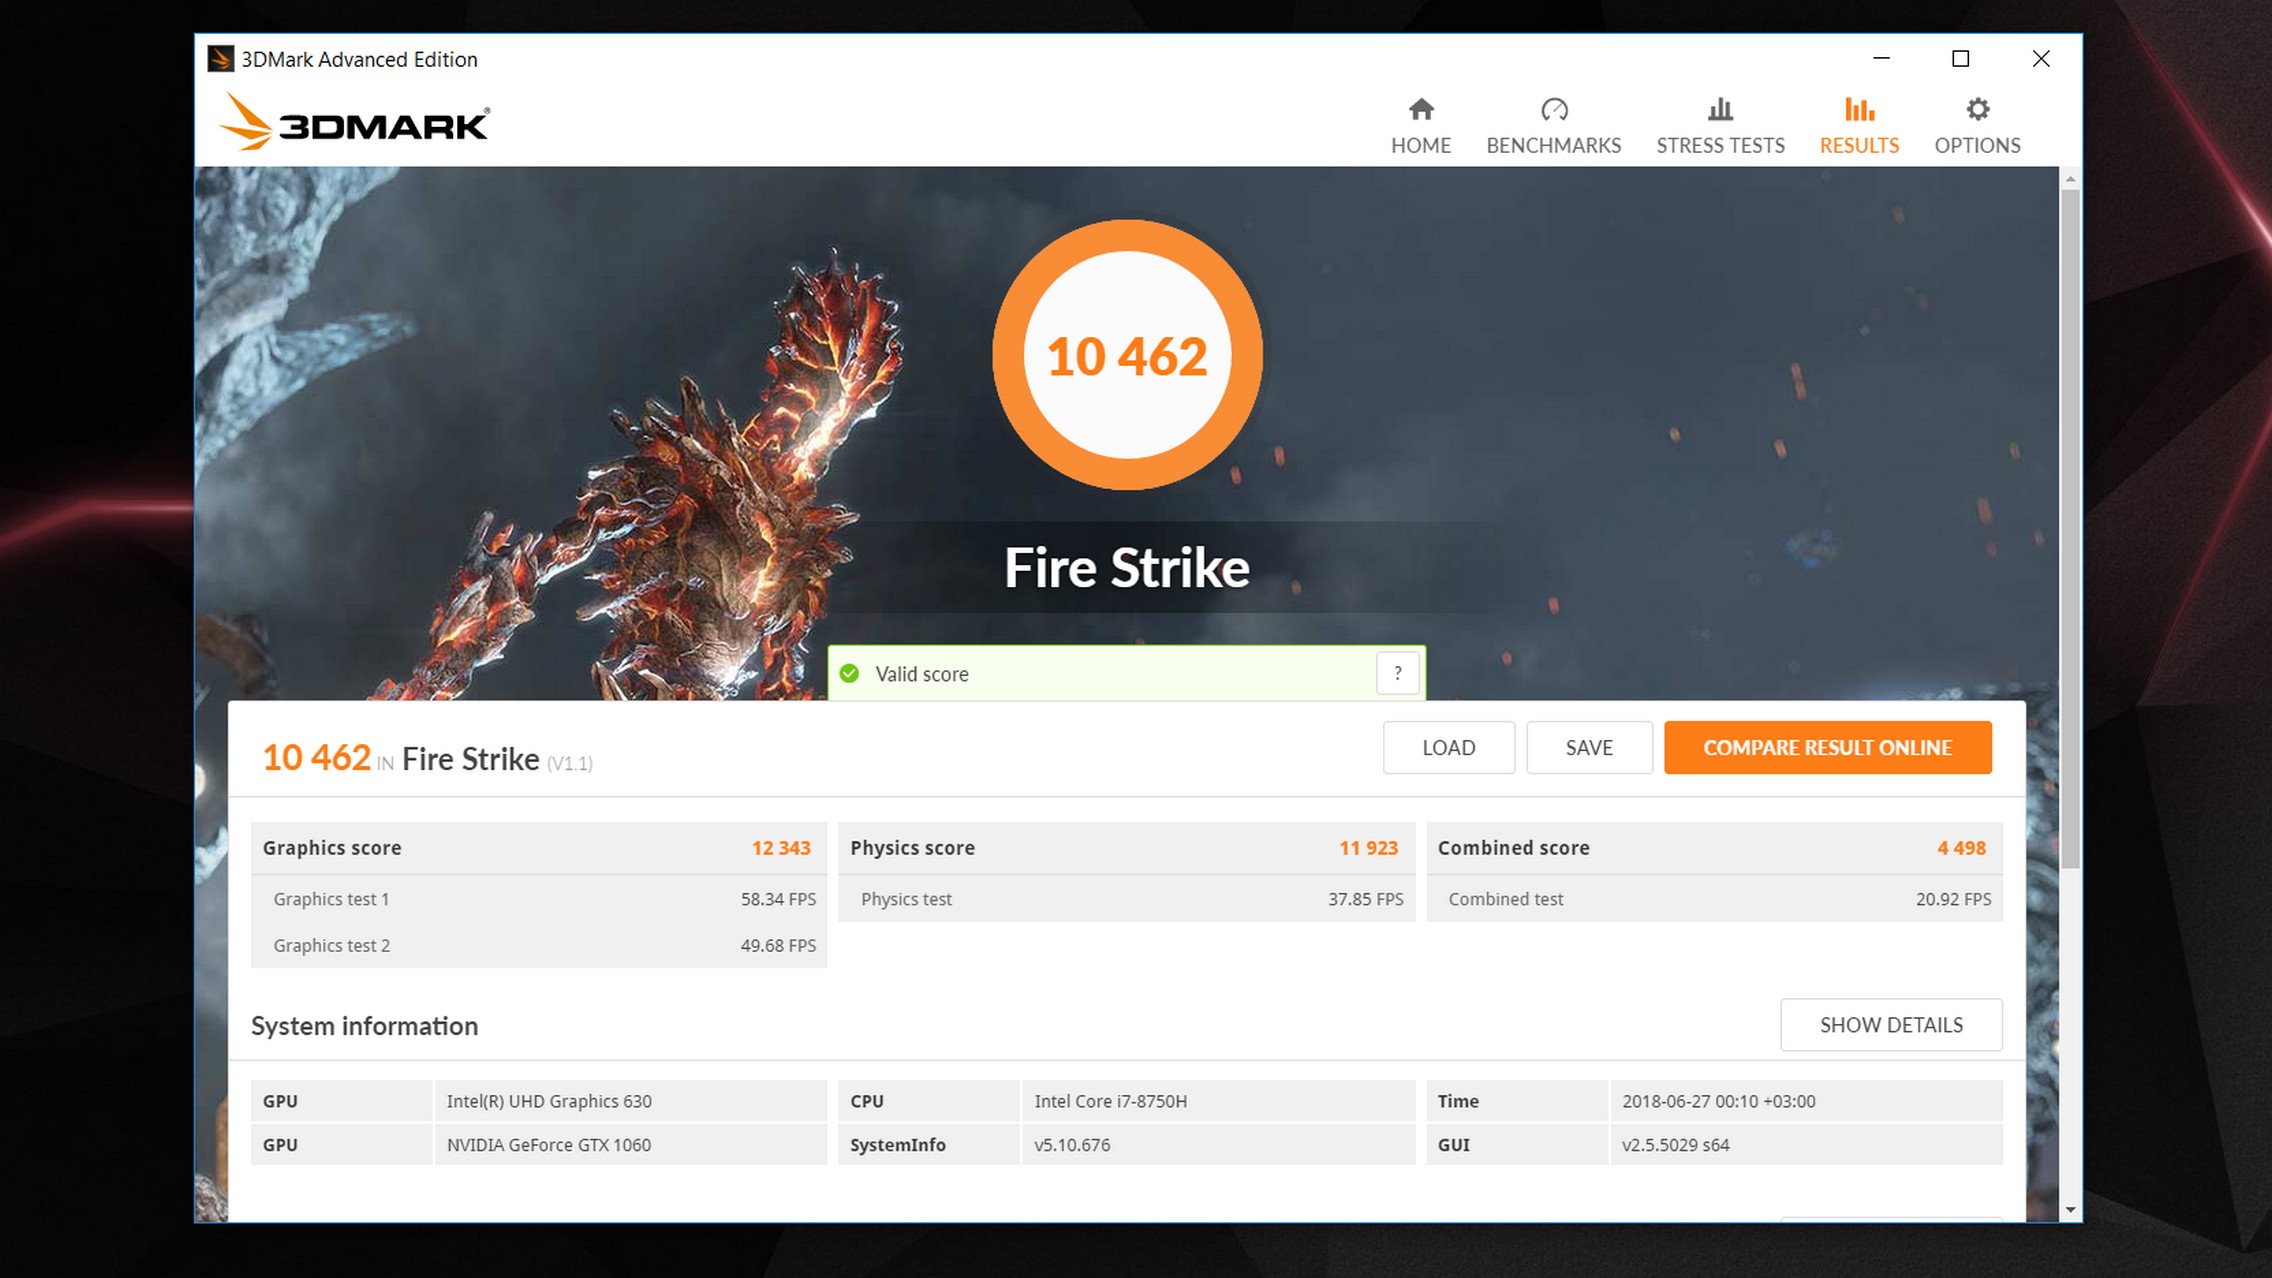This screenshot has height=1278, width=2272.
Task: Click COMPARE RESULT ONLINE button
Action: (1827, 748)
